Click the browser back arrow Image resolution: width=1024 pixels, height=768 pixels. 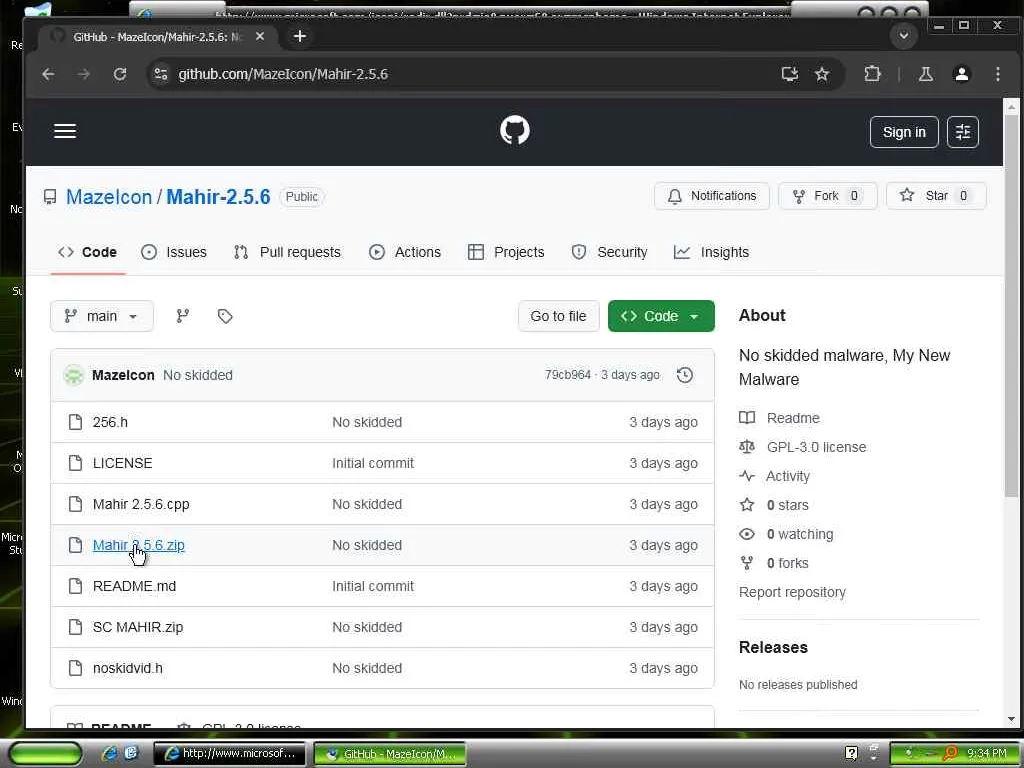[x=48, y=74]
